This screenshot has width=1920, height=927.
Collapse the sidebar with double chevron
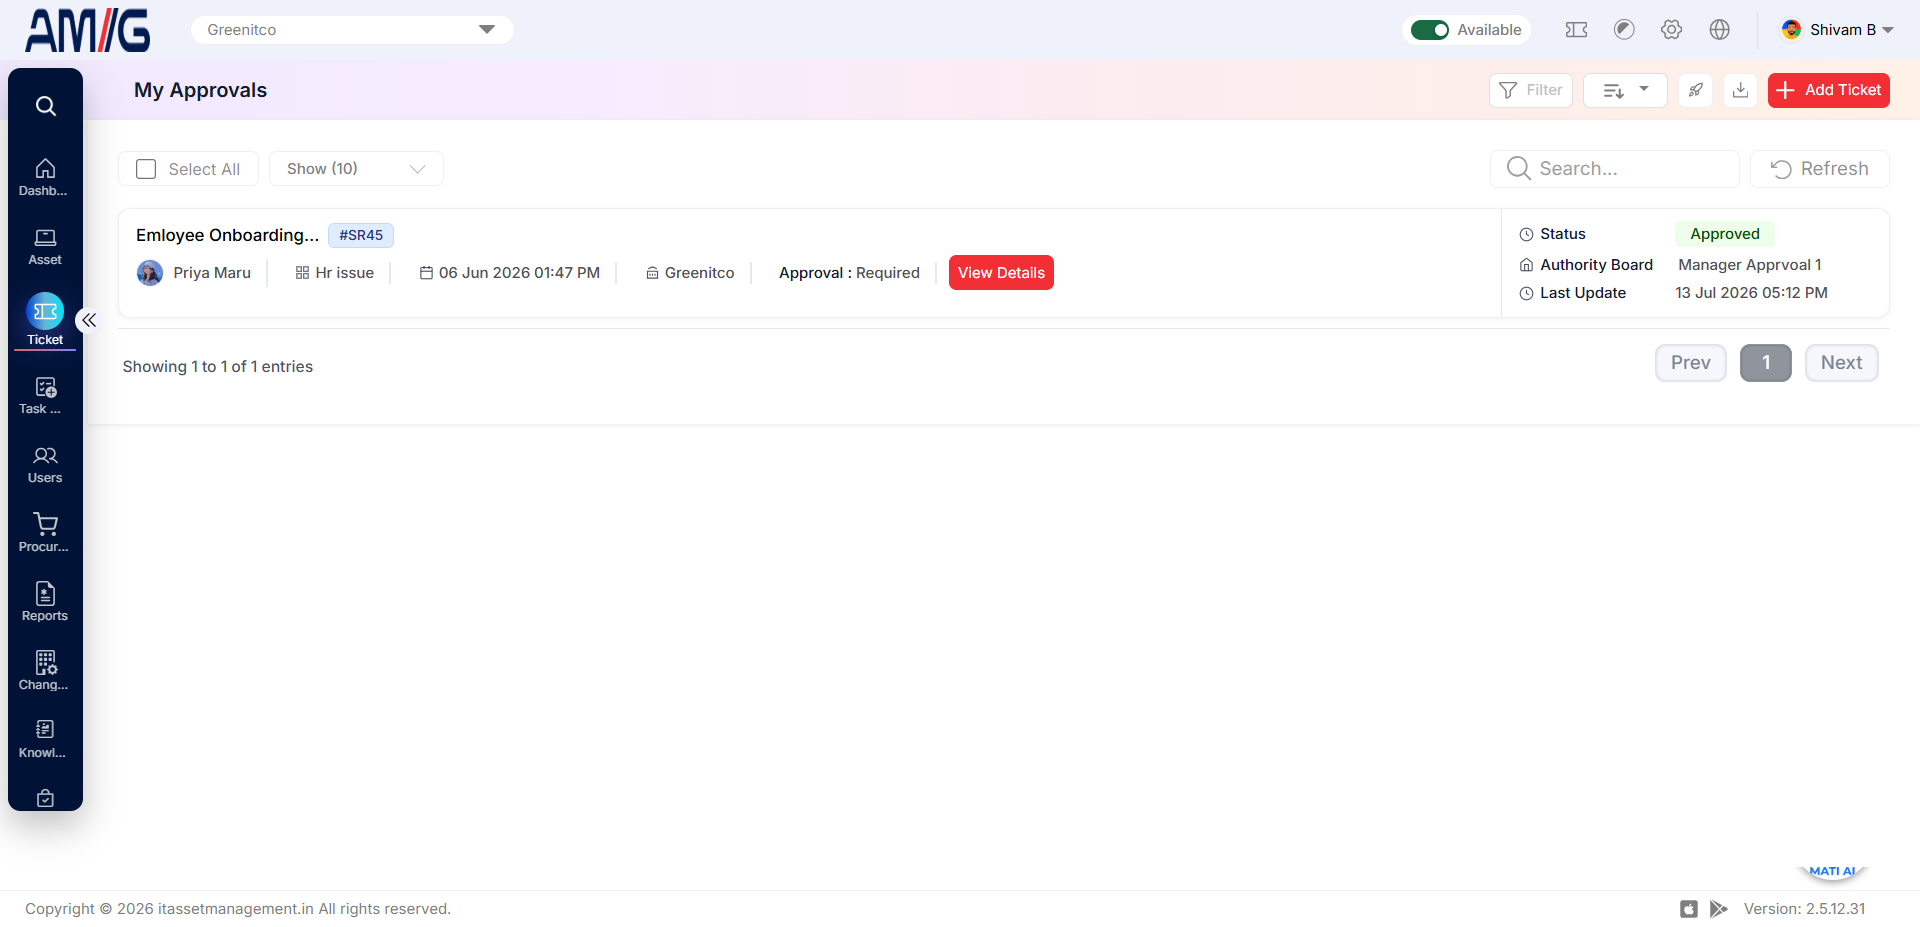coord(89,320)
